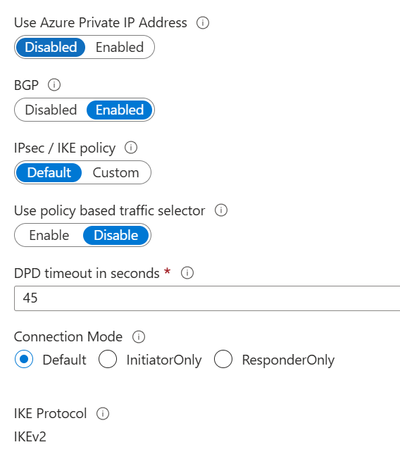The image size is (400, 463).
Task: Set Azure Private IP Address to Enabled
Action: [120, 47]
